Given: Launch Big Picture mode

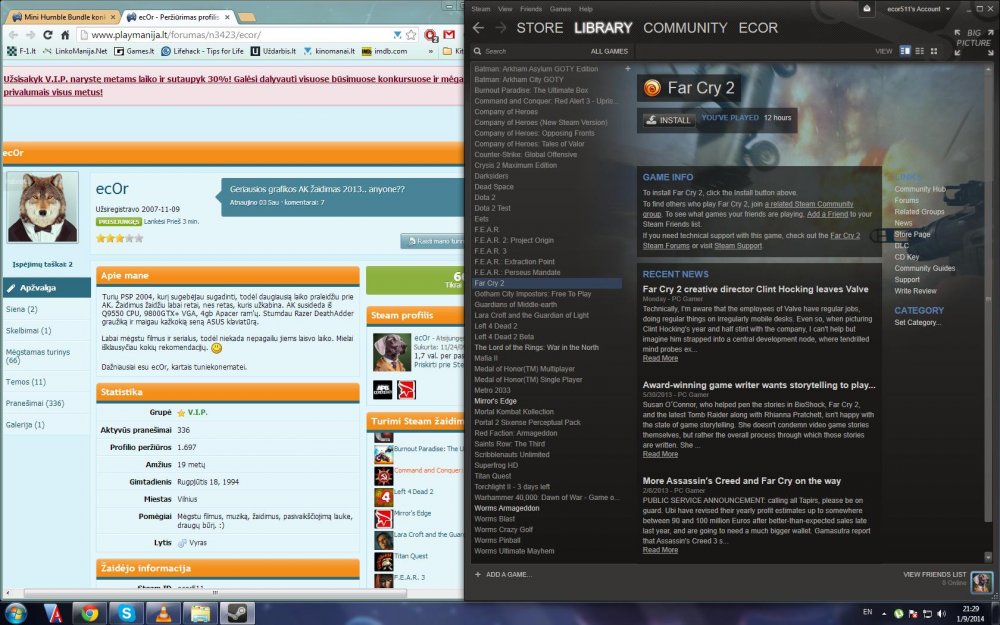Looking at the screenshot, I should coord(972,40).
